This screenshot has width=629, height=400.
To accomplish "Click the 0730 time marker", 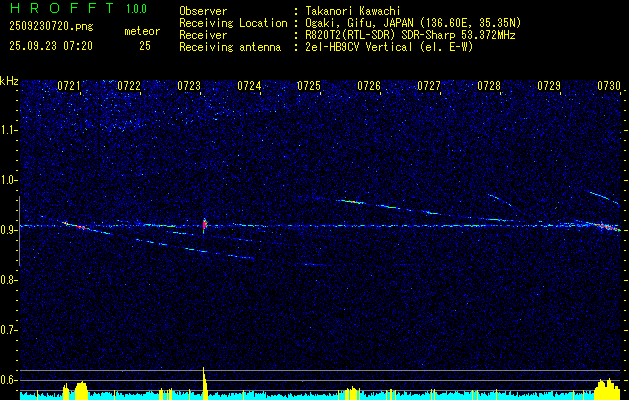I will click(x=609, y=85).
